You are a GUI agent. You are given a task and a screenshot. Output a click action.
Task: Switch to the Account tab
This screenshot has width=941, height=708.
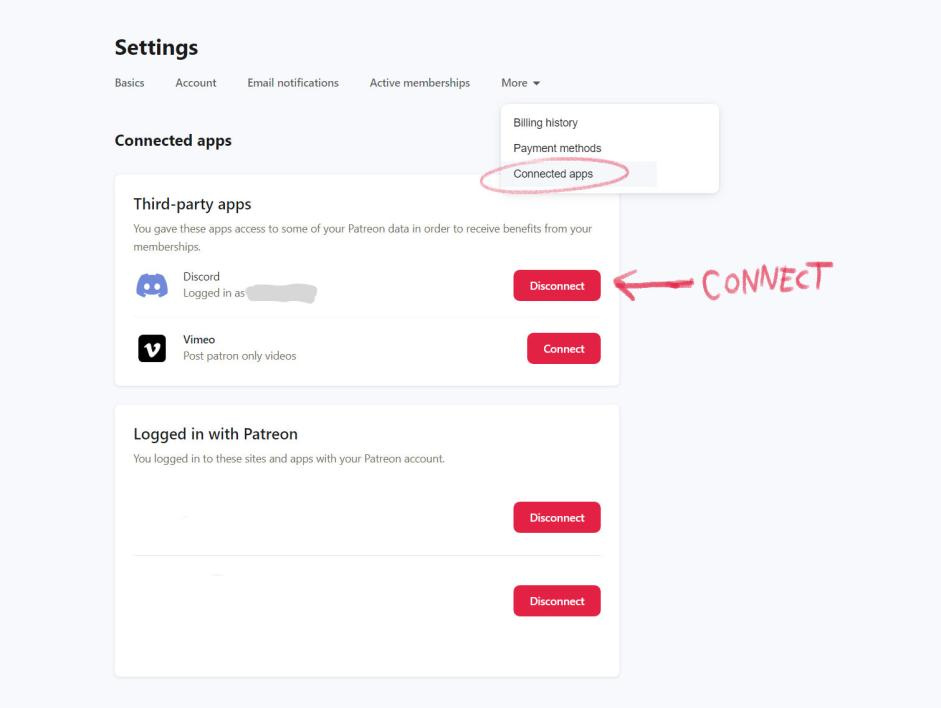tap(196, 83)
